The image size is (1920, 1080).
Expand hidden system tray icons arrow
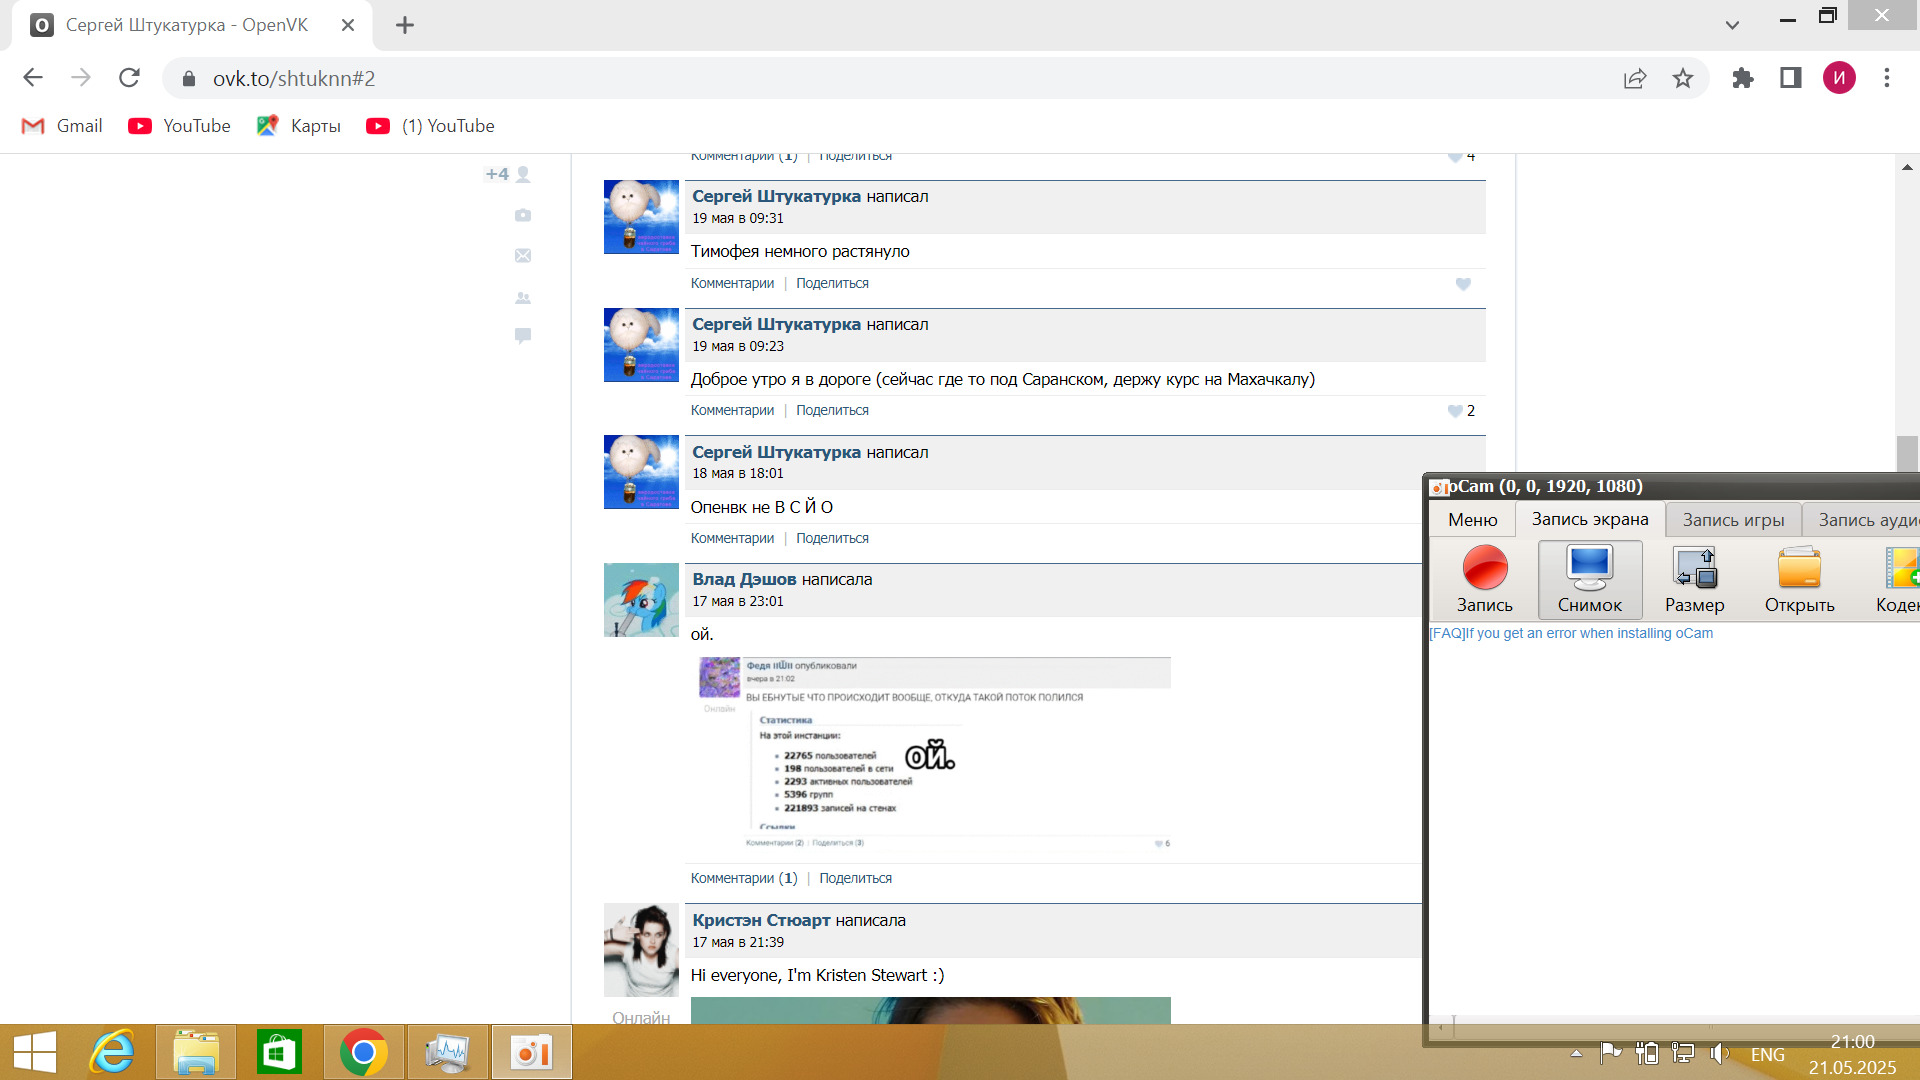[1576, 1053]
